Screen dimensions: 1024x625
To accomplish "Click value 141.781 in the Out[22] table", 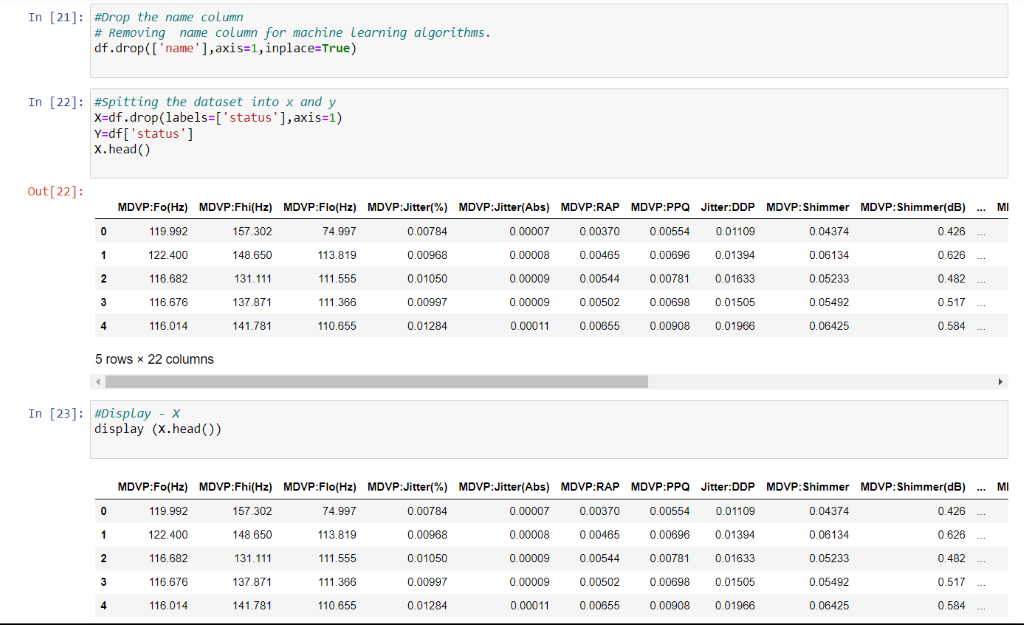I will coord(252,326).
